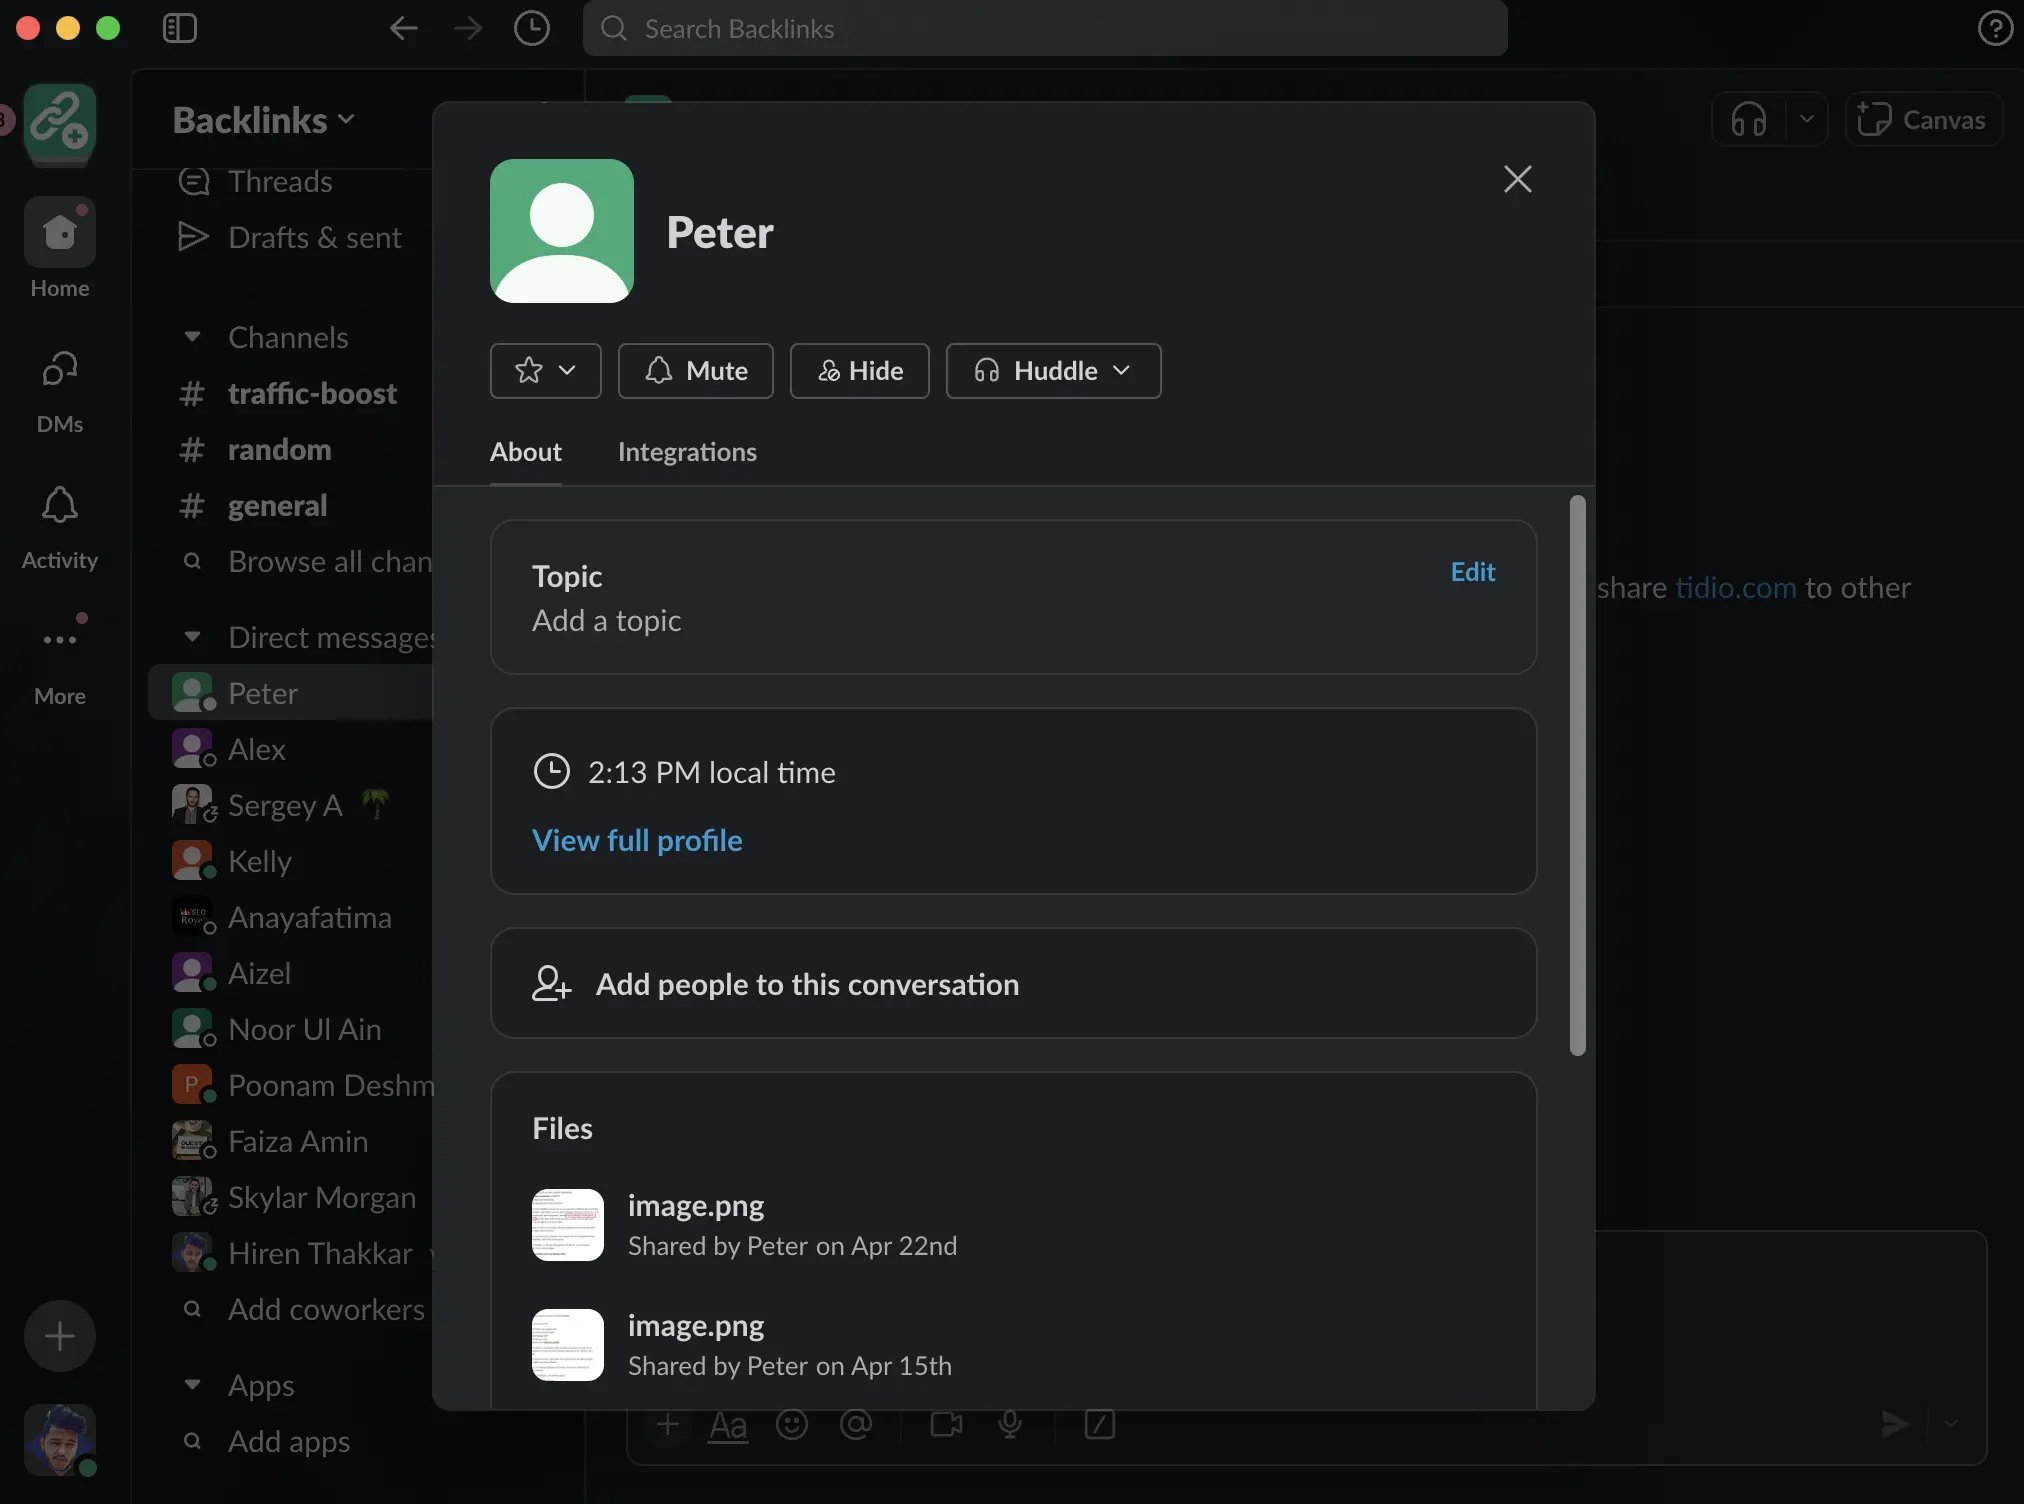Screen dimensions: 2024x1504
Task: Edit the conversation Topic
Action: (1472, 572)
